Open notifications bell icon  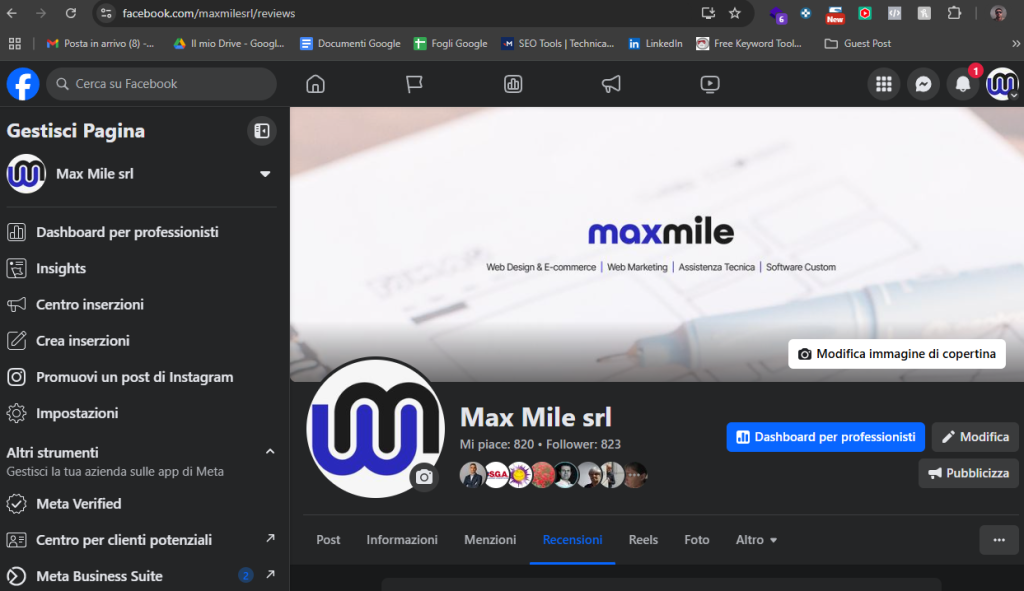(963, 84)
